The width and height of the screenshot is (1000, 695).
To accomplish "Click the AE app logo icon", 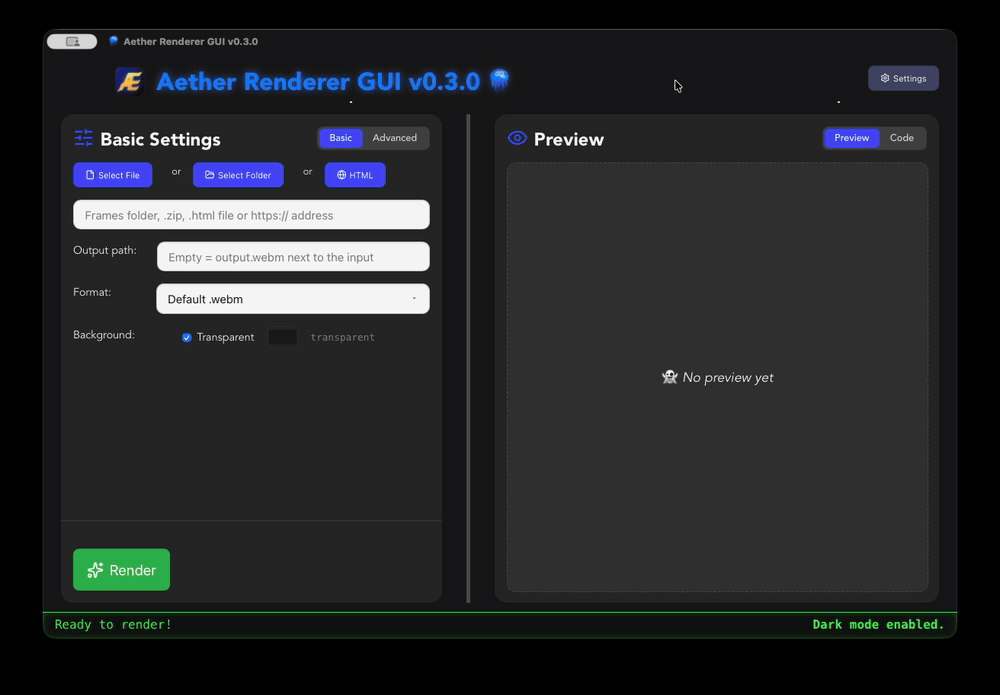I will click(x=129, y=82).
